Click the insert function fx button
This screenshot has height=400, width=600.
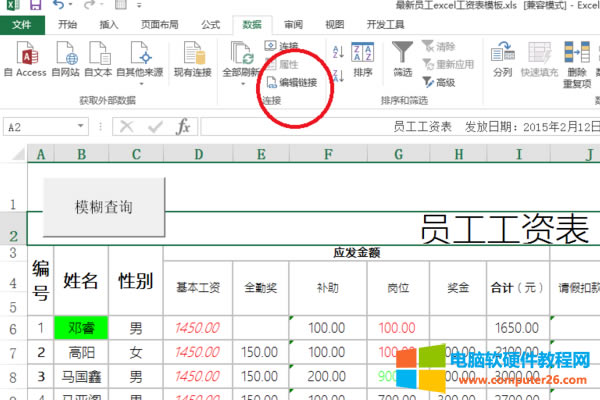click(183, 127)
